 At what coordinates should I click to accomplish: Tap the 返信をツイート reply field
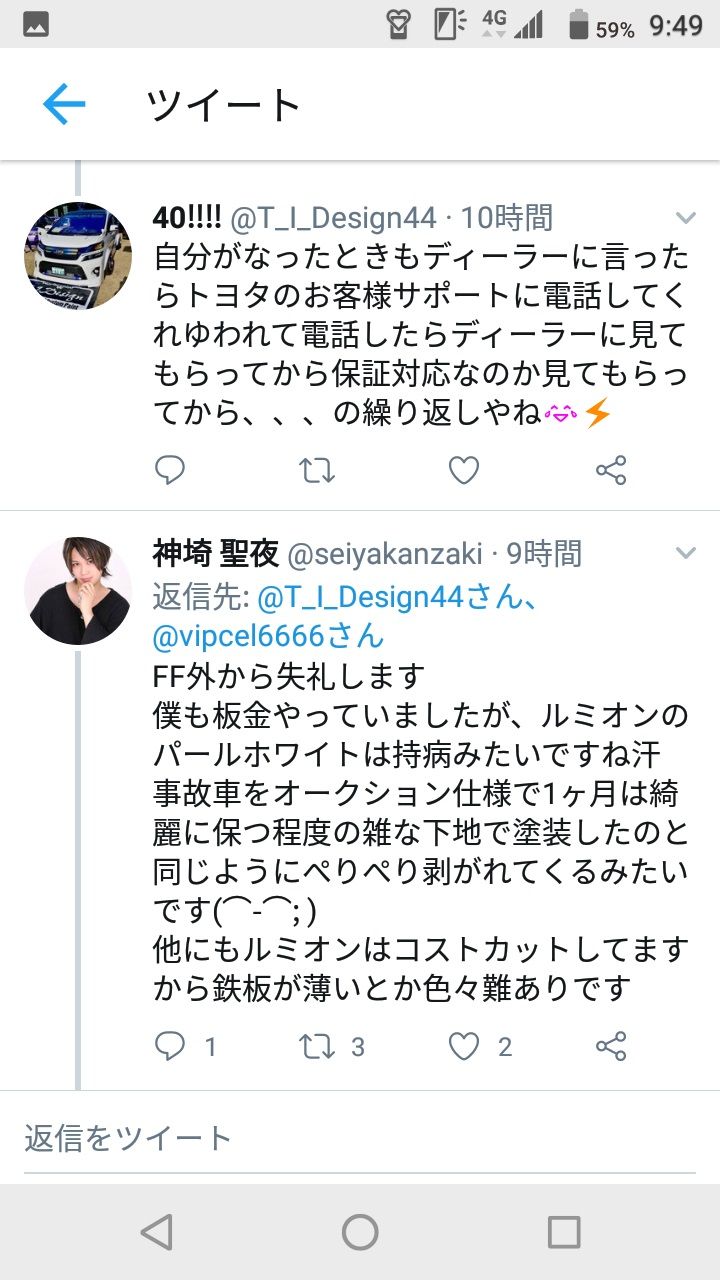click(x=360, y=1138)
